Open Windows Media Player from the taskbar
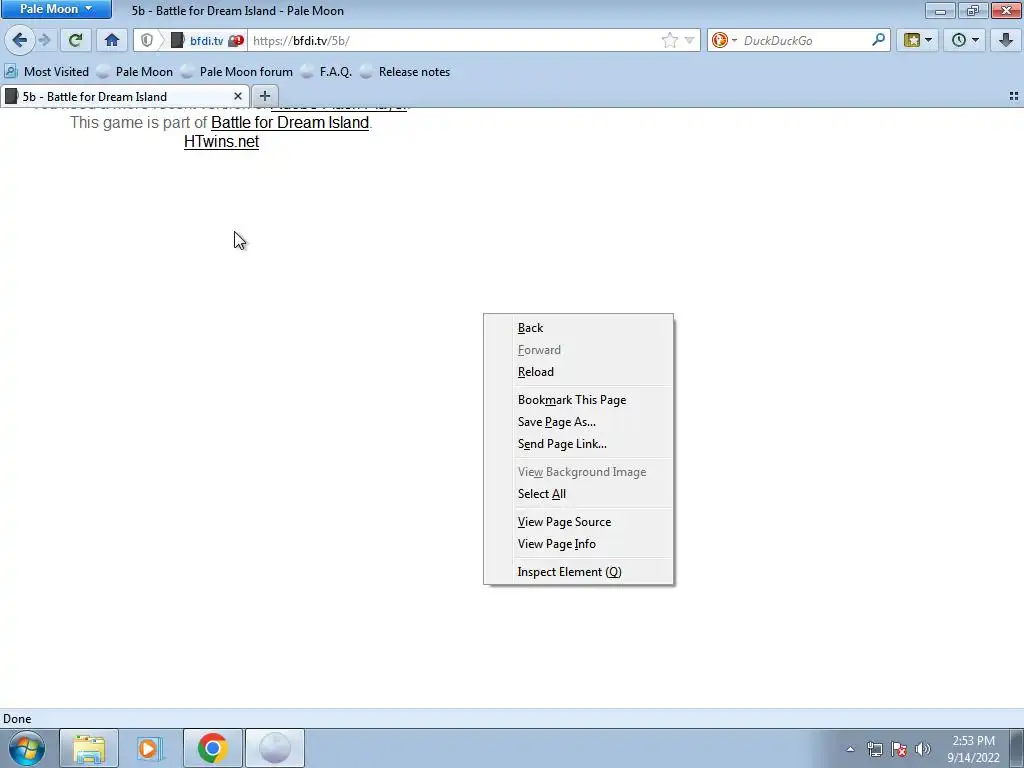Image resolution: width=1024 pixels, height=768 pixels. point(150,748)
